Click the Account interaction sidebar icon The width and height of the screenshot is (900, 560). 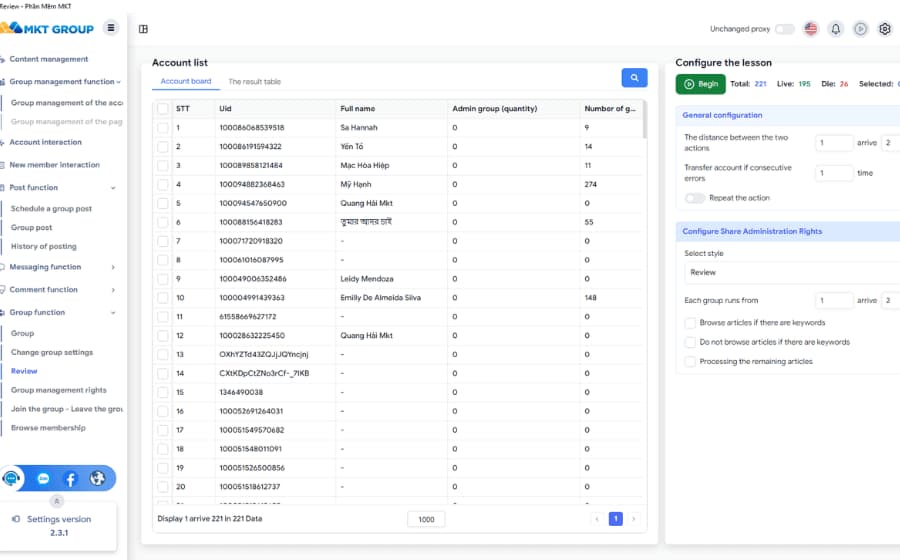pyautogui.click(x=3, y=142)
